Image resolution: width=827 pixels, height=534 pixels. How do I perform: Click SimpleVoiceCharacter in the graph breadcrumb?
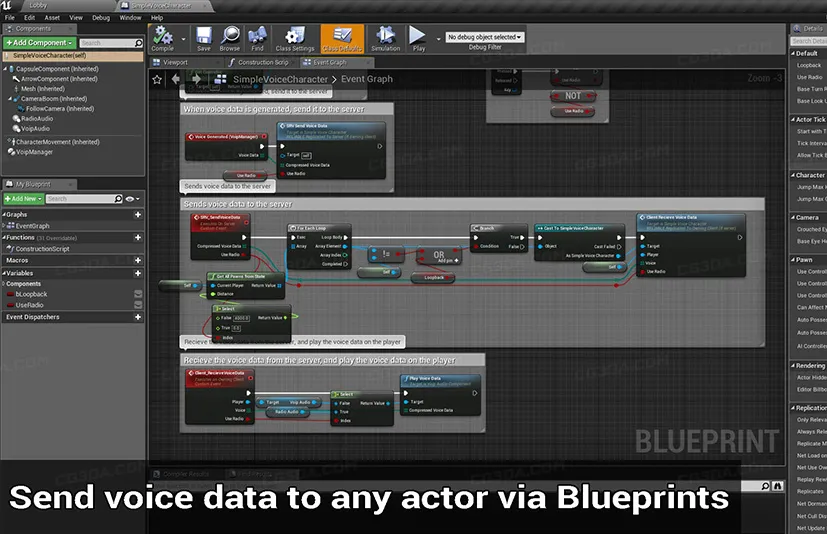(x=280, y=79)
